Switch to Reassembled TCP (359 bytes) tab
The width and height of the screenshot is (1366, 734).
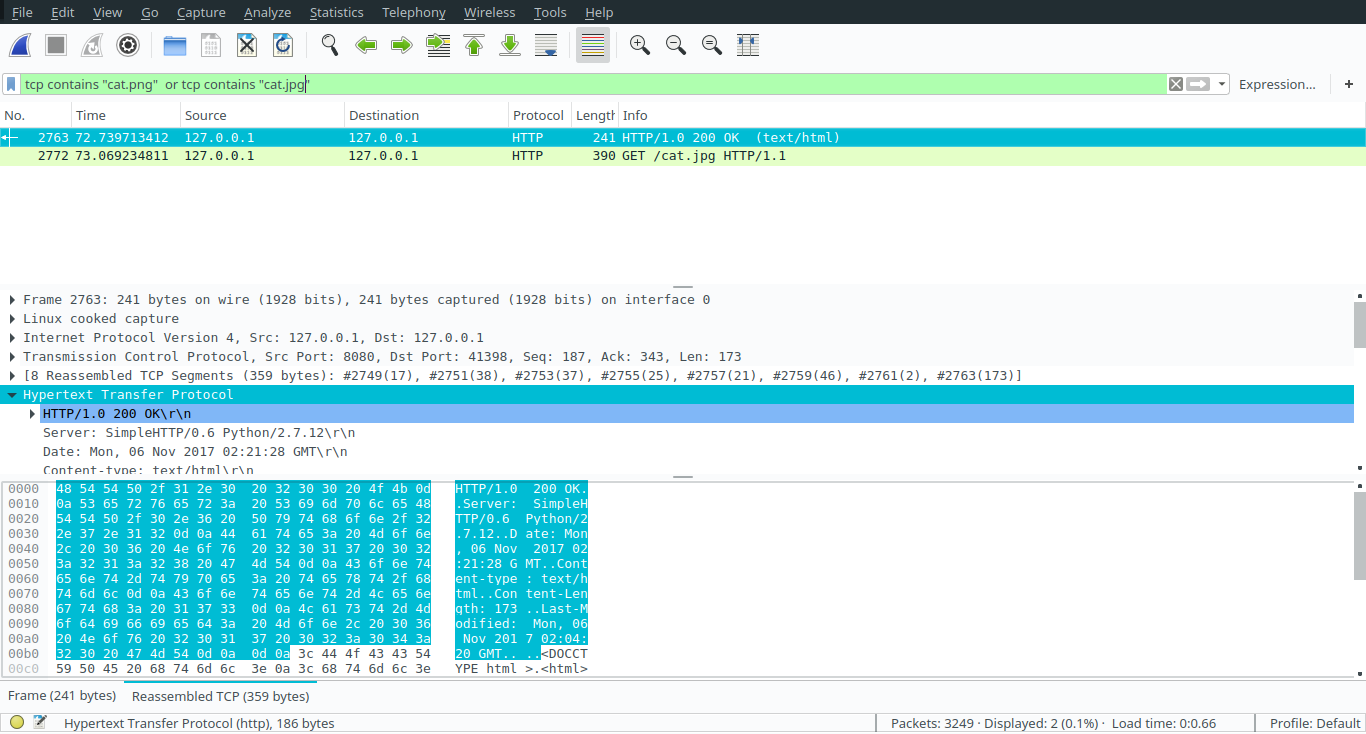click(x=221, y=696)
